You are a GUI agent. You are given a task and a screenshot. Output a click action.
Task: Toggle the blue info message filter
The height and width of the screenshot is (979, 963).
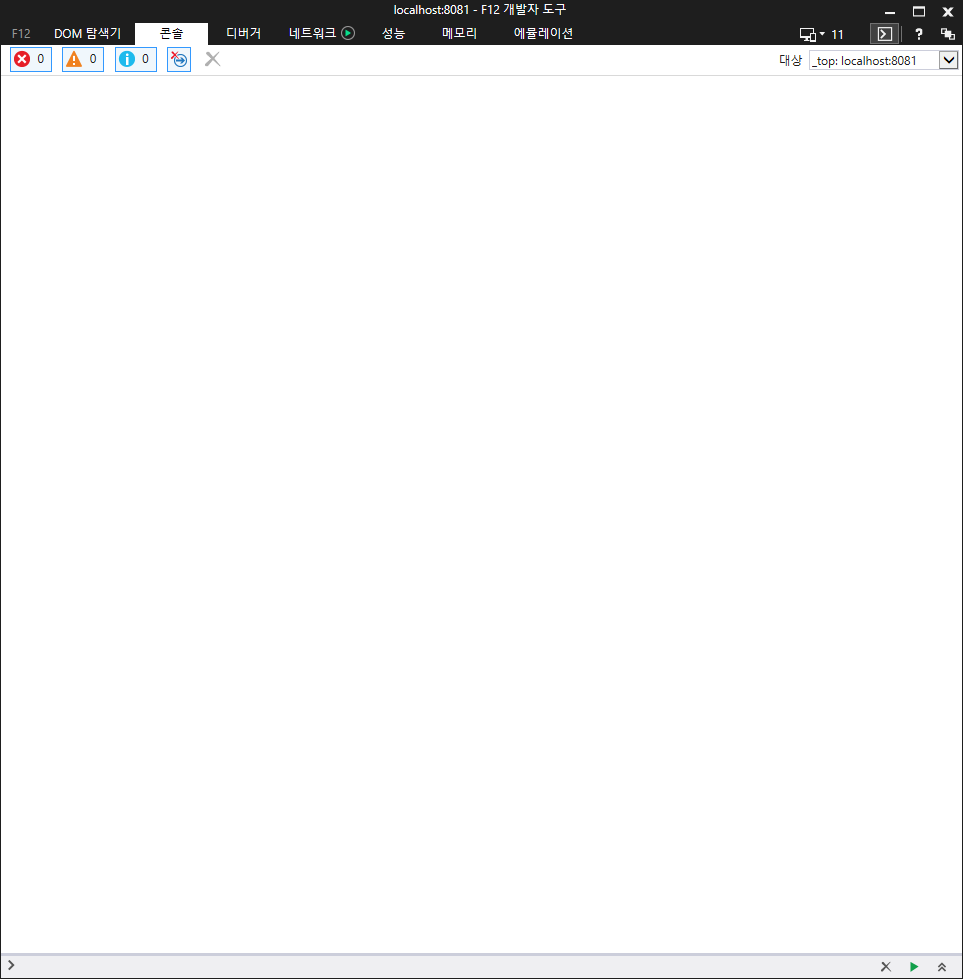click(136, 59)
